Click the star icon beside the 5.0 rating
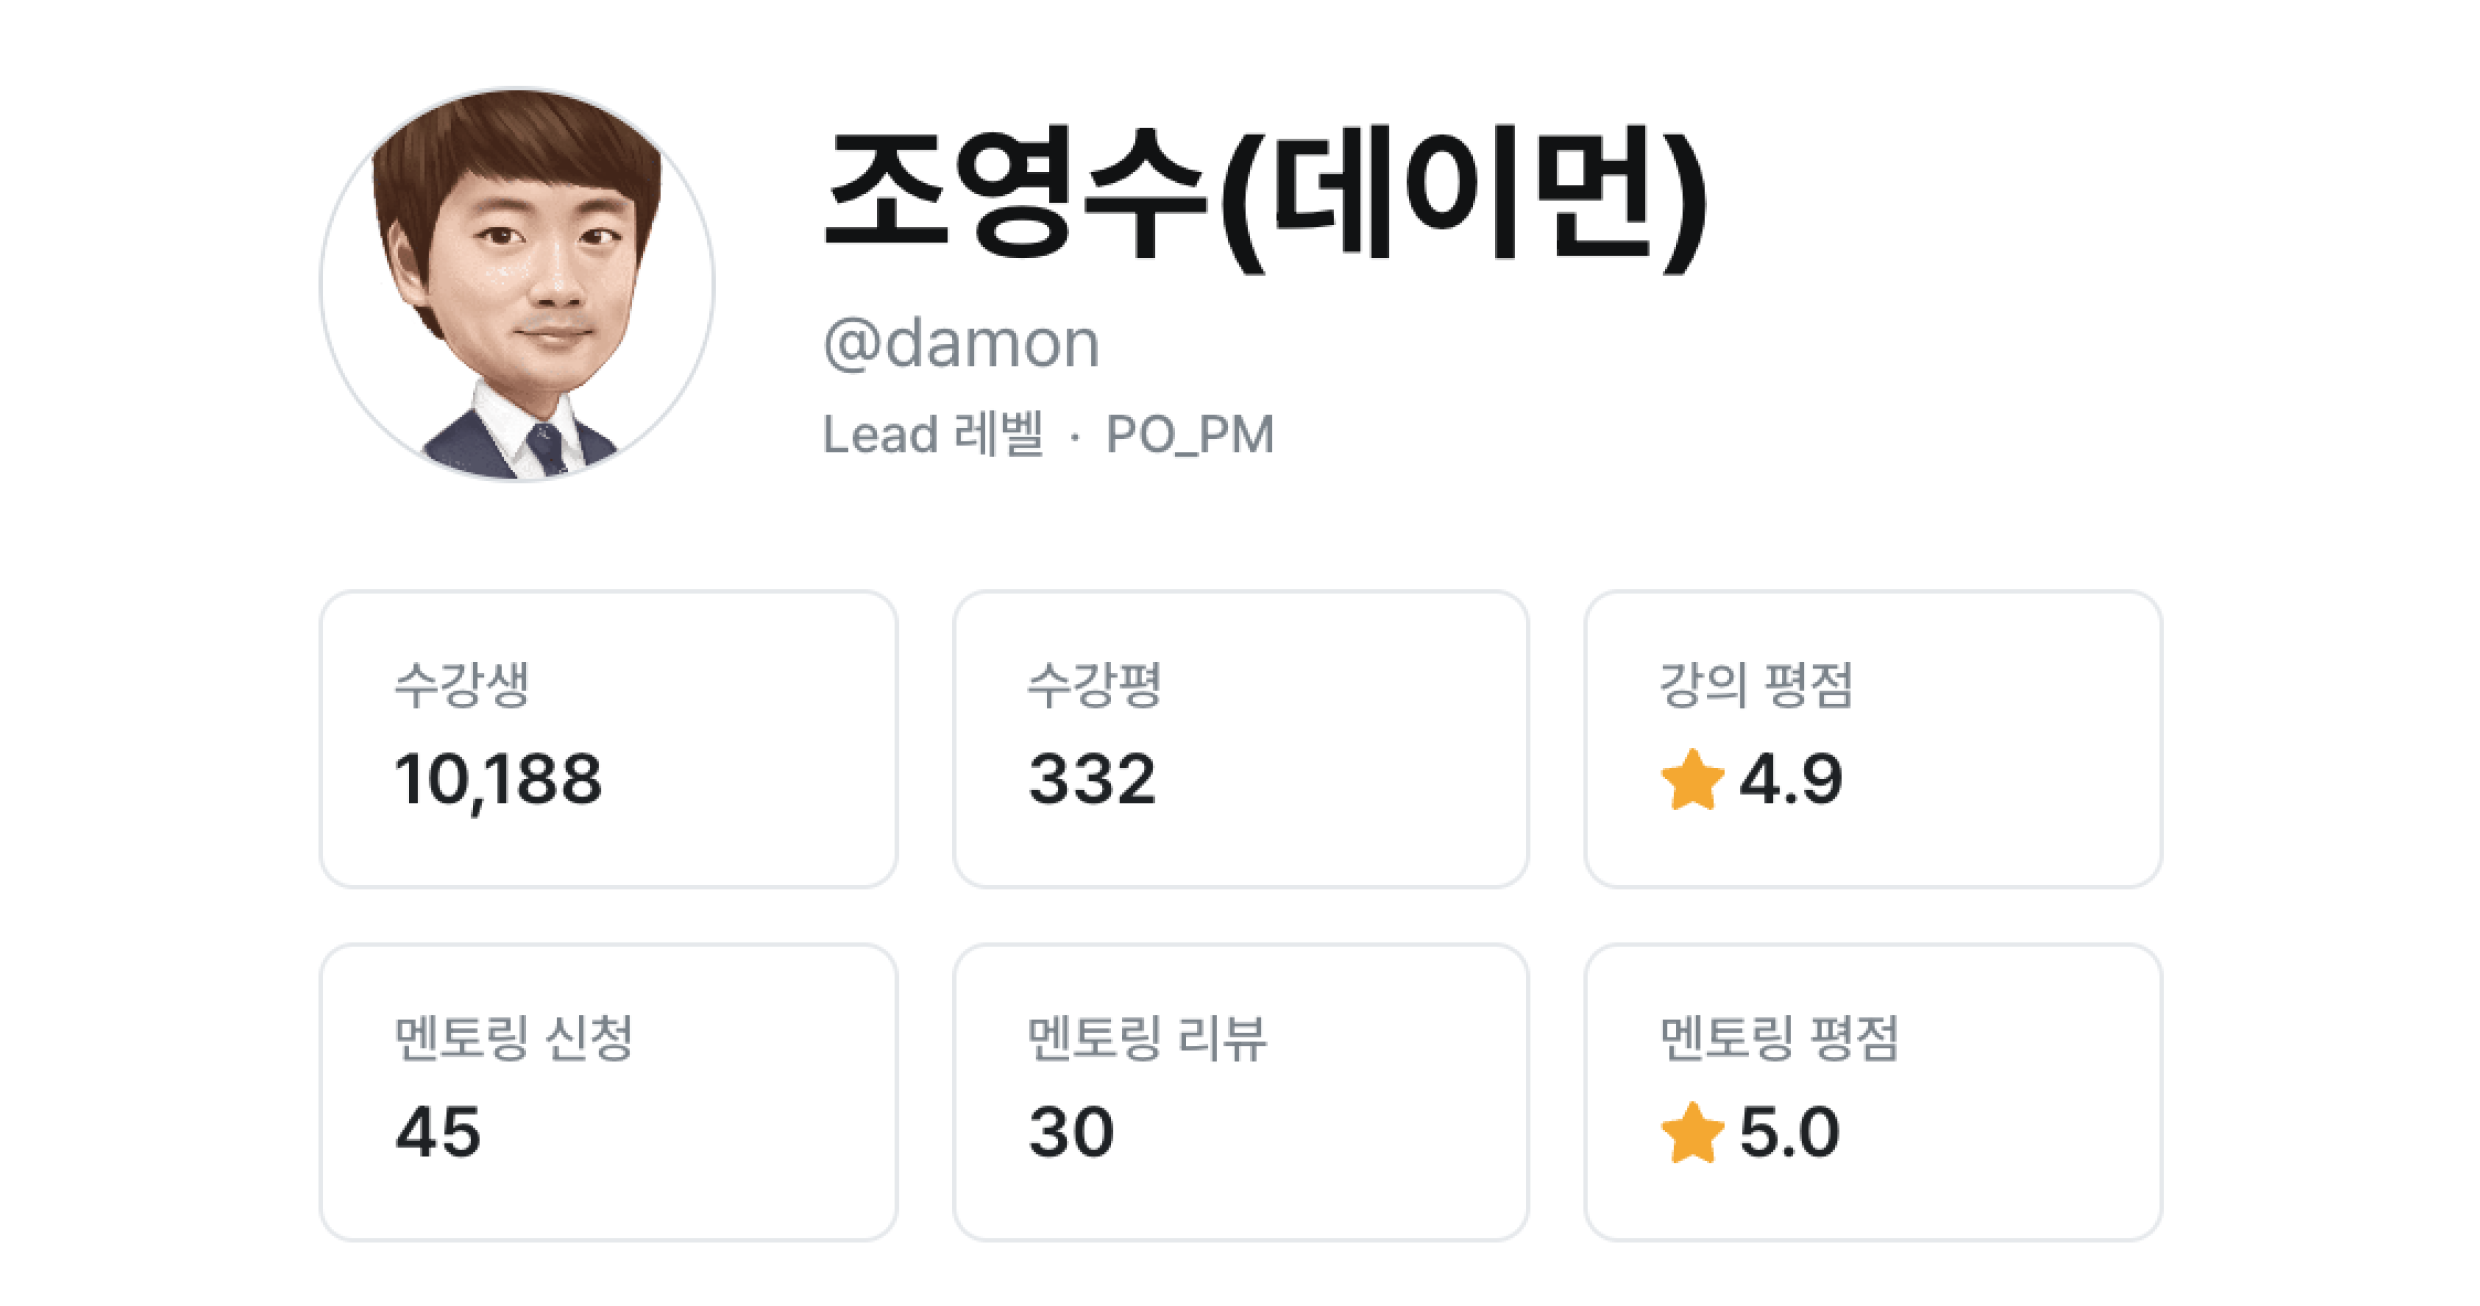Screen dimensions: 2480x1306 tap(1692, 1133)
